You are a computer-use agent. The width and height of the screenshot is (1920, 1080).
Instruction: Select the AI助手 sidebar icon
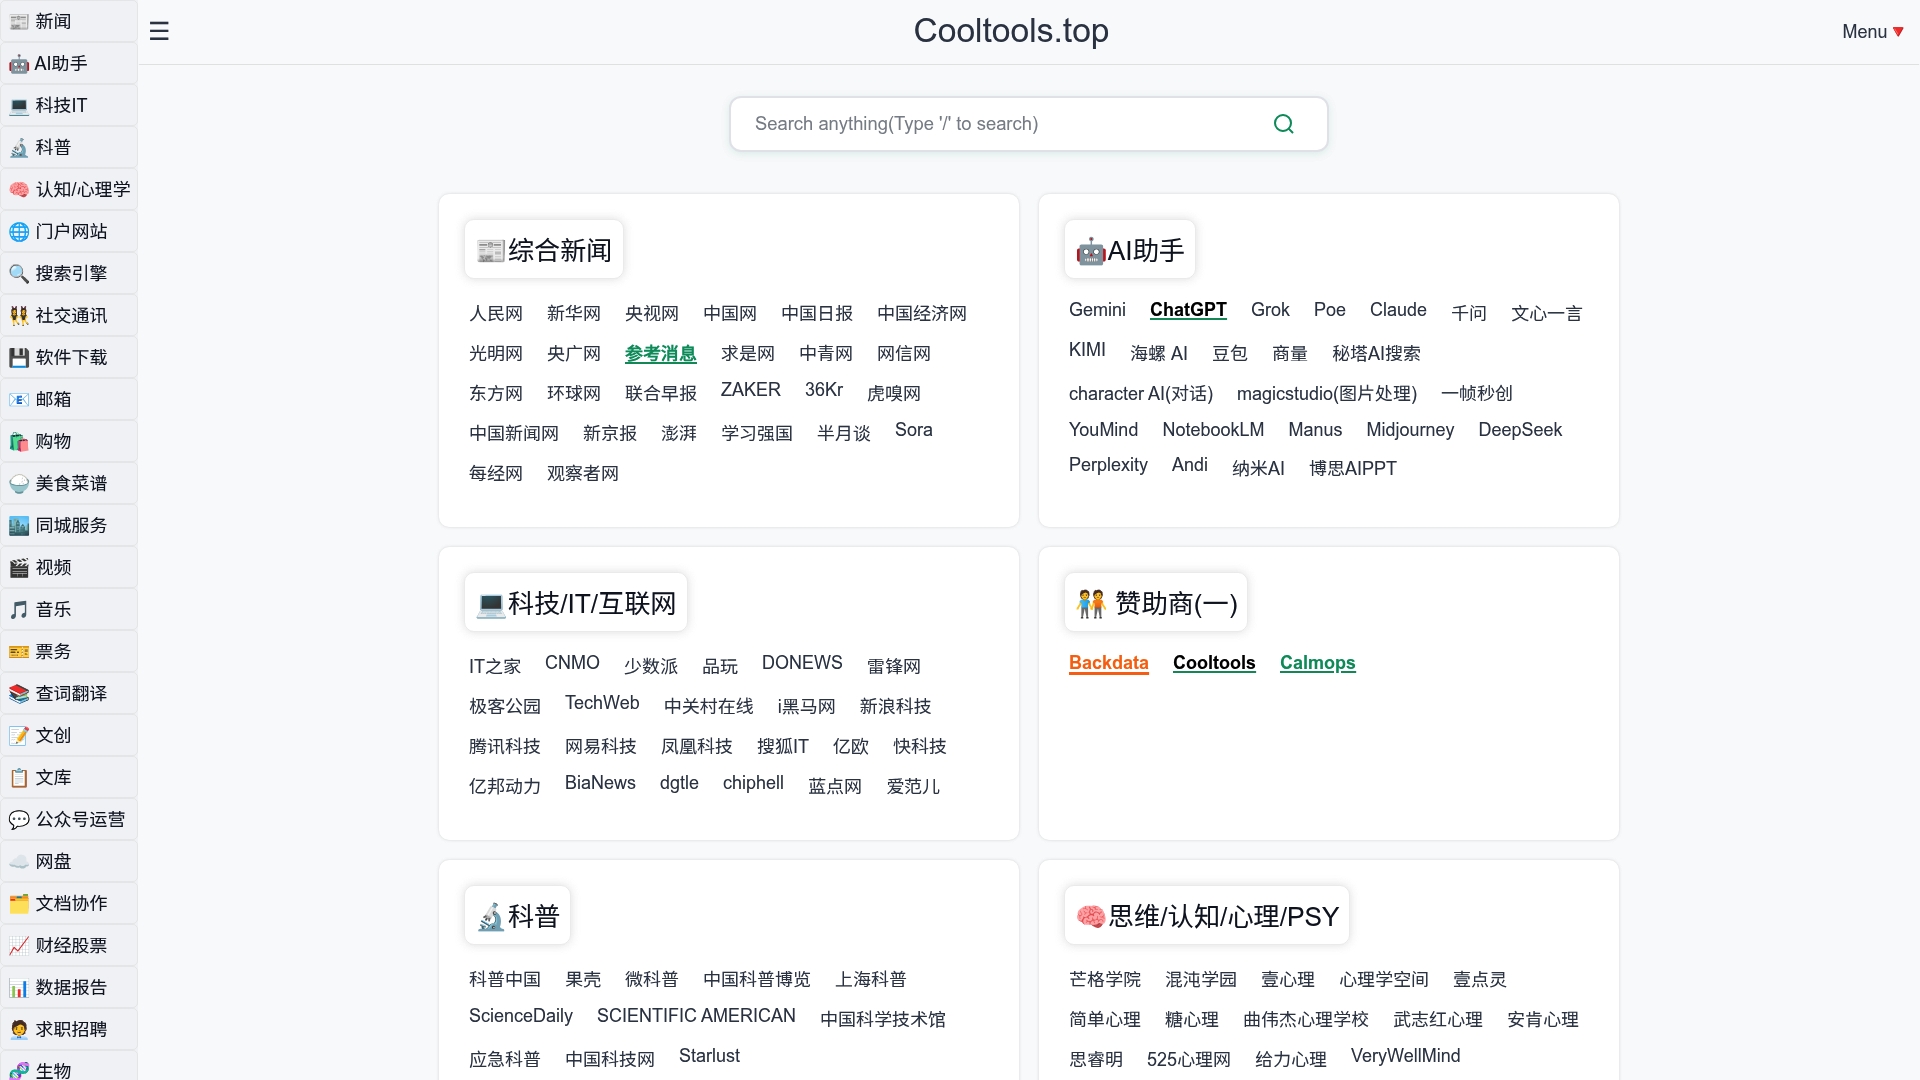[18, 63]
